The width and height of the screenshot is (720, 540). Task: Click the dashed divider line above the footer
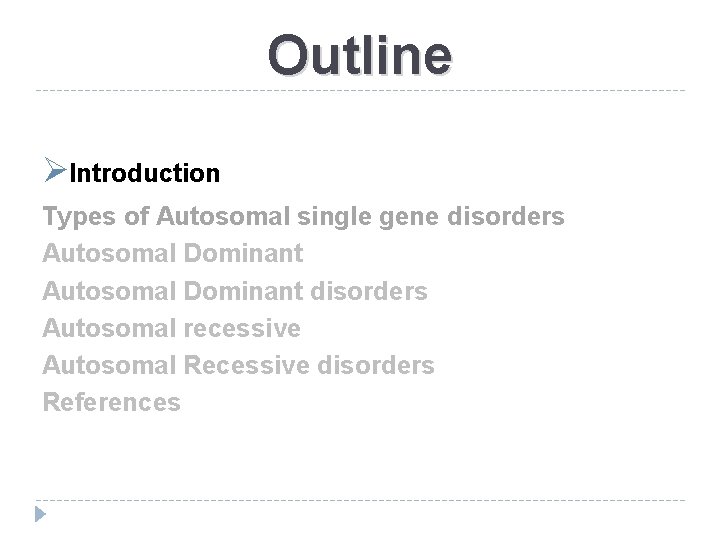[x=360, y=499]
